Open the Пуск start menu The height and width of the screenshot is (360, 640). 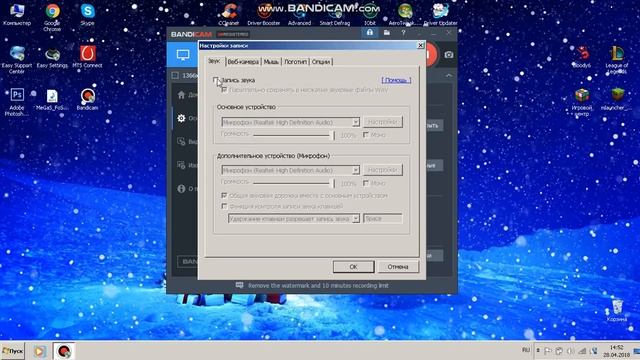[13, 351]
